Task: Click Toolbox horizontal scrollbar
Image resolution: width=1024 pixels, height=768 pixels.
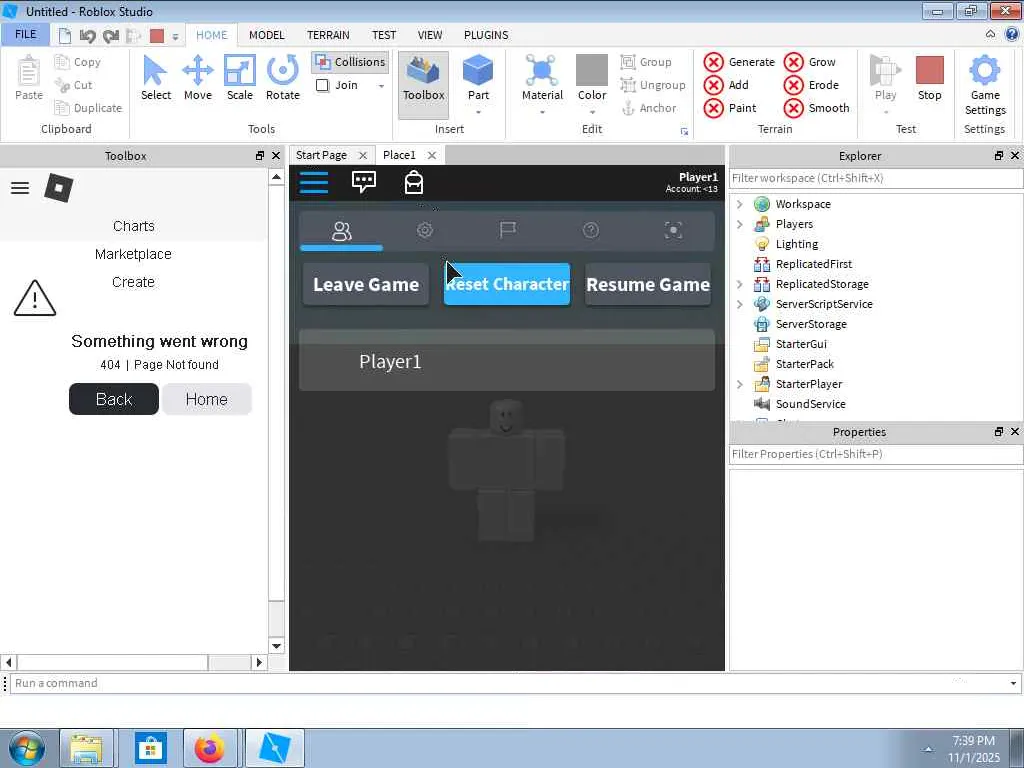Action: (134, 662)
